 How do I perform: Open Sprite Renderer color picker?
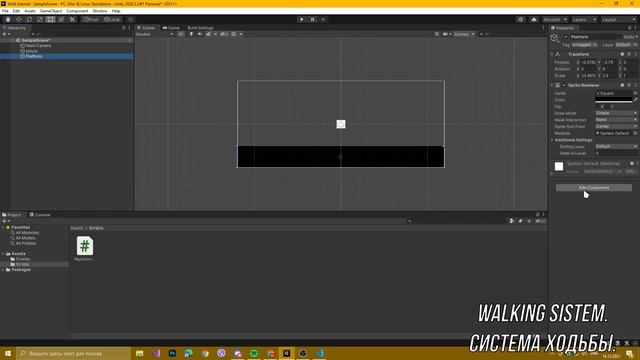(x=613, y=100)
